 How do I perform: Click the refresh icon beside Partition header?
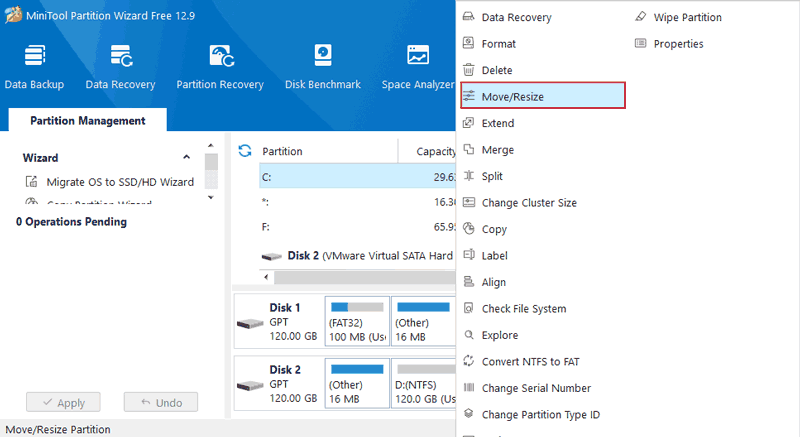click(x=244, y=151)
